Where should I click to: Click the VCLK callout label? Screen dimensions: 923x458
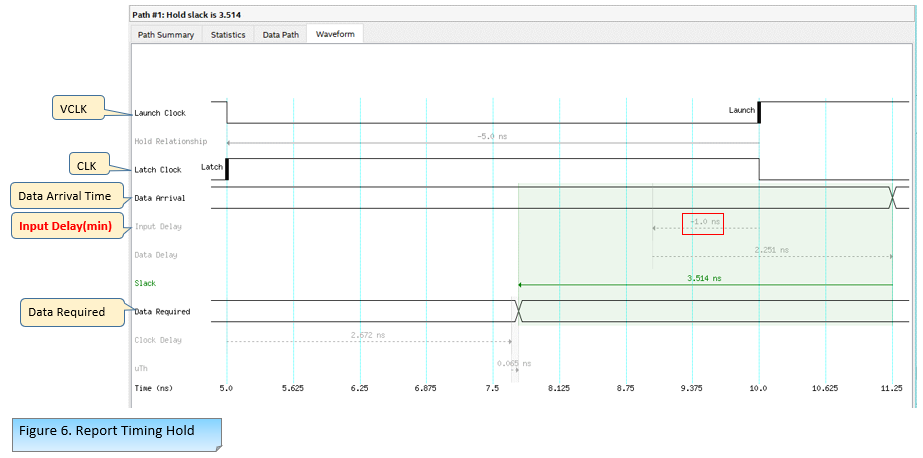78,109
